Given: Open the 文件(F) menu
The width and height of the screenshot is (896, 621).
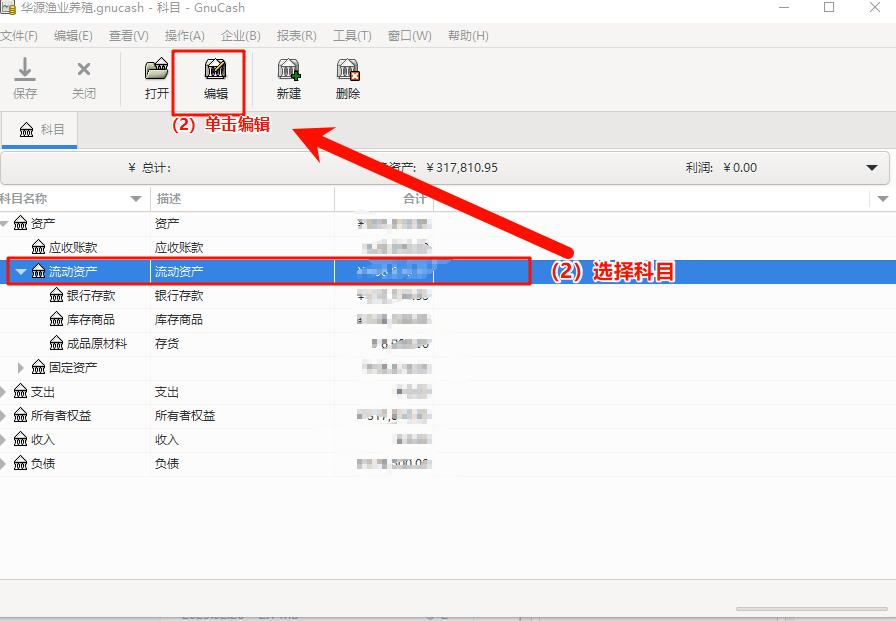Looking at the screenshot, I should click(19, 36).
